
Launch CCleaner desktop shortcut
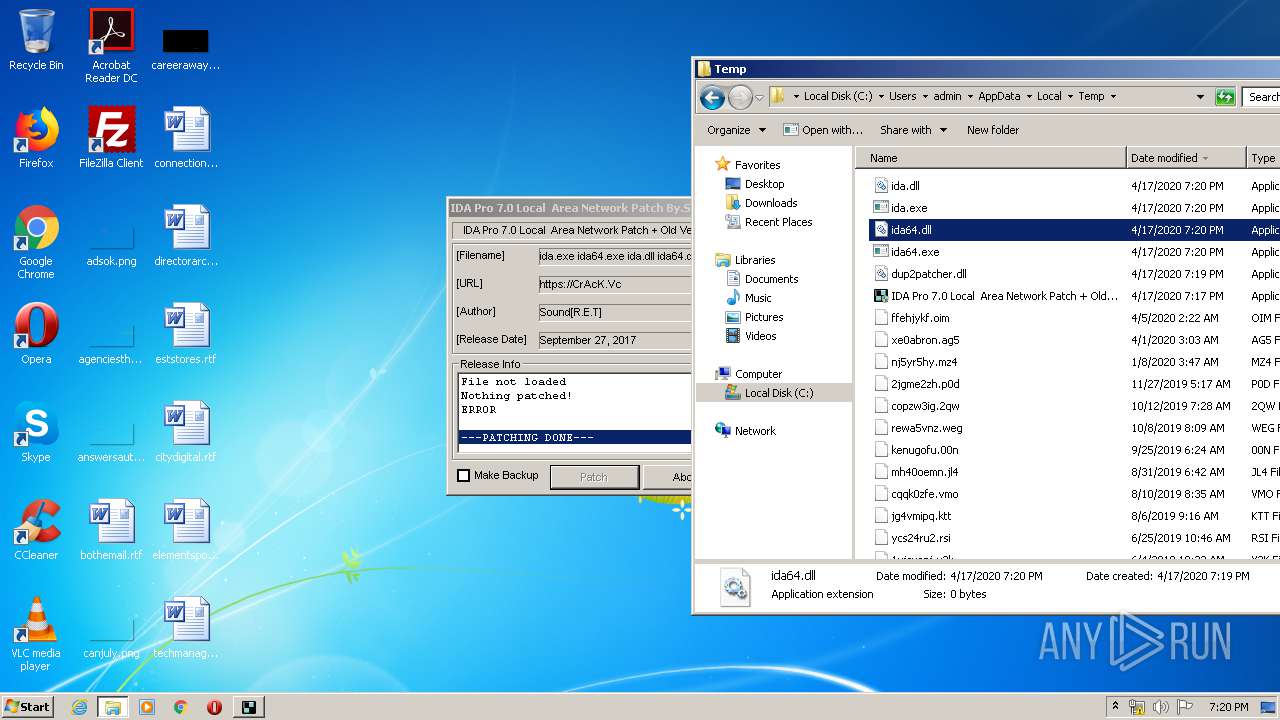click(36, 530)
